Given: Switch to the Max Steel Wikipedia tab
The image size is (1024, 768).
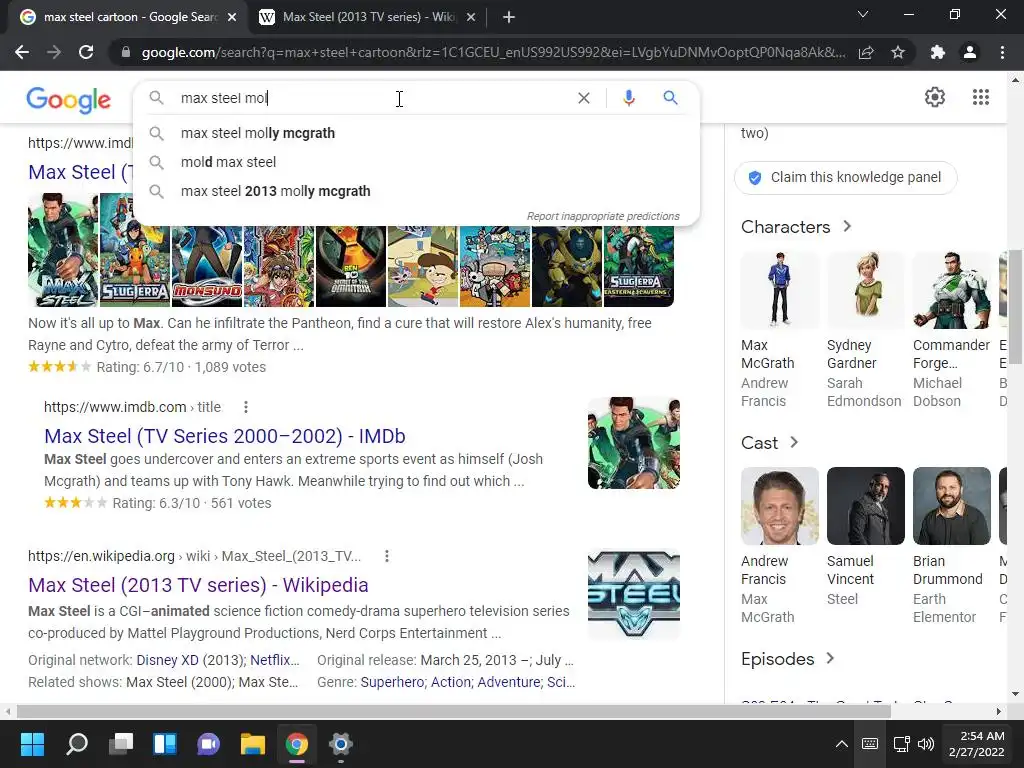Looking at the screenshot, I should pos(368,17).
